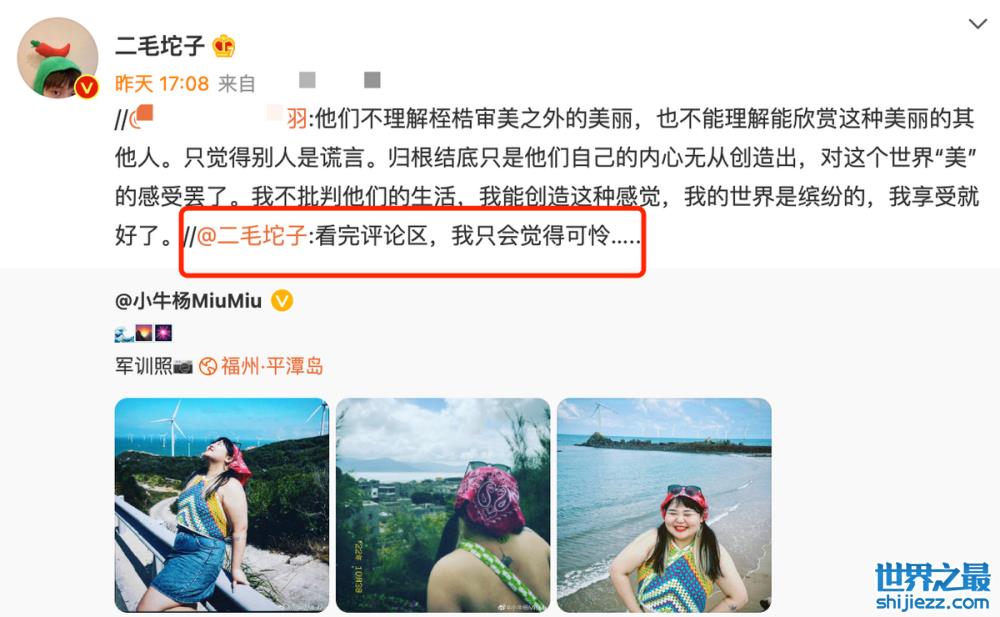Click the 昨天 17:08 timestamp
Image resolution: width=1000 pixels, height=617 pixels.
point(162,83)
